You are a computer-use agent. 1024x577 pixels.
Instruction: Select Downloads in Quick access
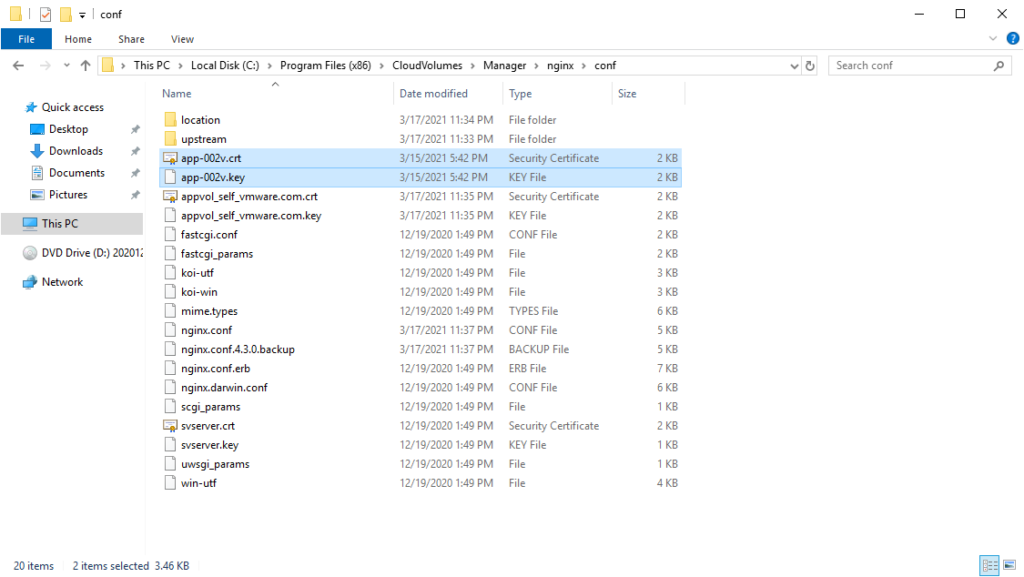coord(76,151)
